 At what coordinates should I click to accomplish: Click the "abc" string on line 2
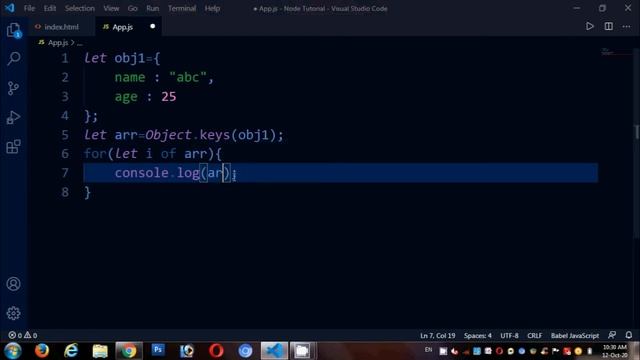(x=188, y=78)
